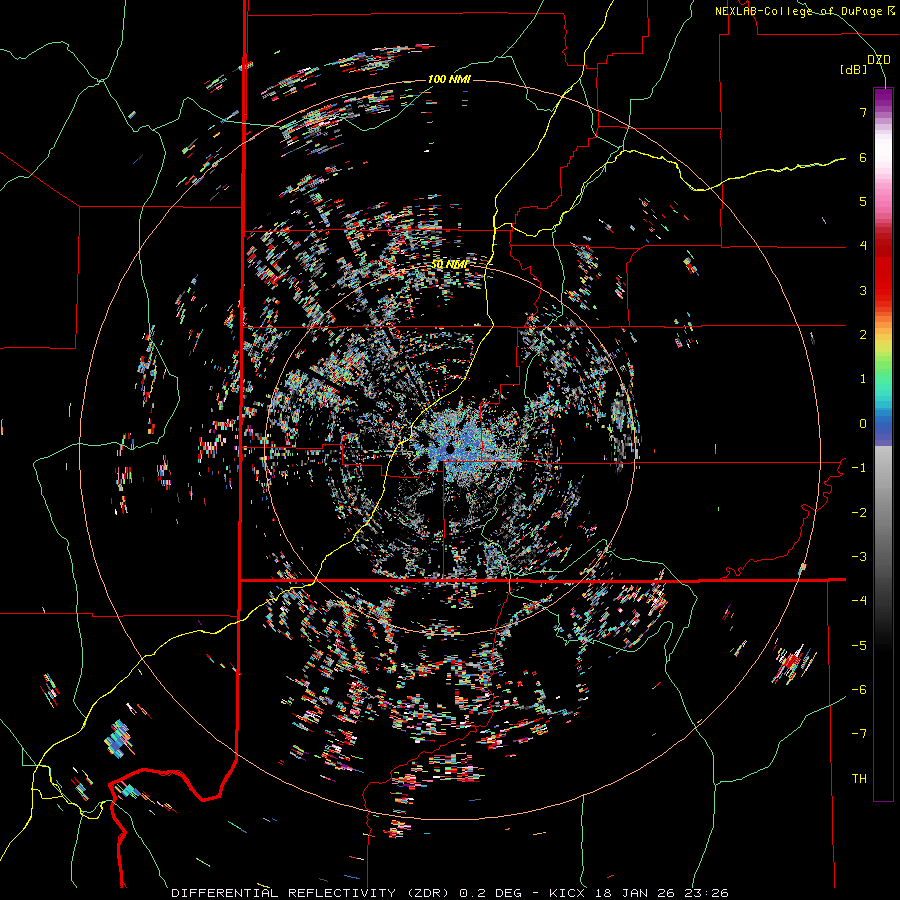900x900 pixels.
Task: Click the differential reflectivity color scale bar
Action: pos(883,444)
